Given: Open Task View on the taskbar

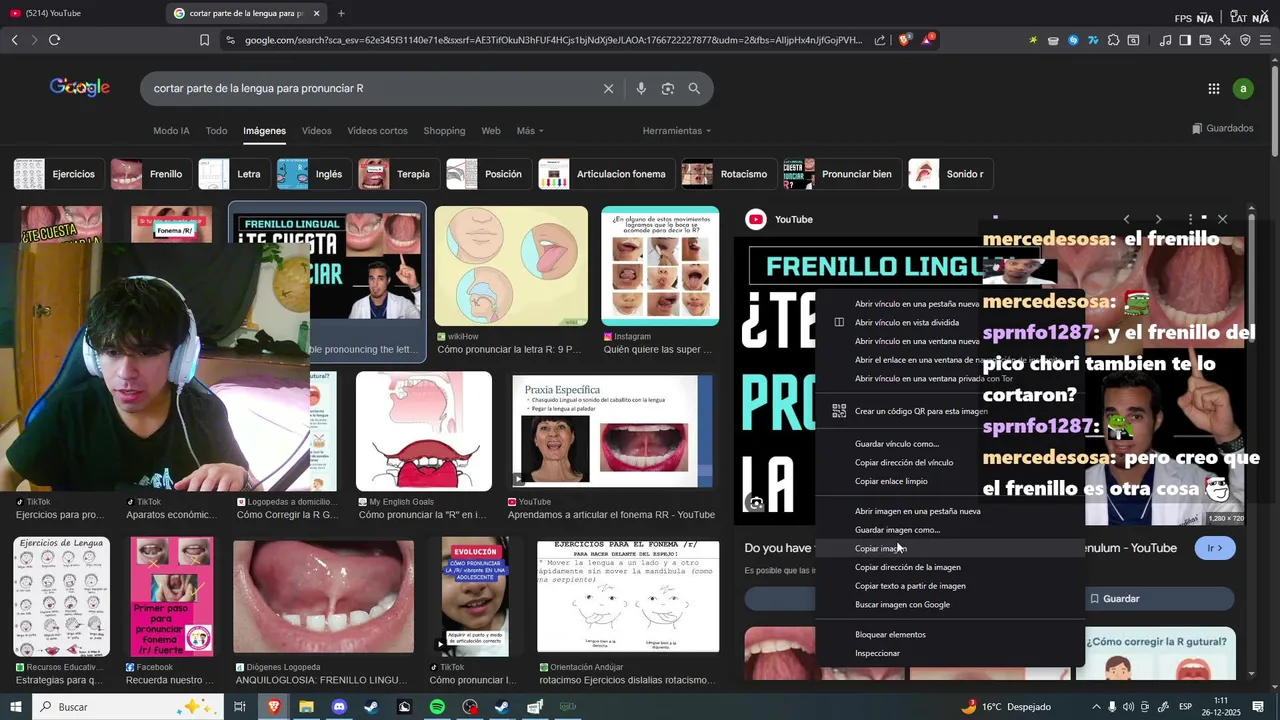Looking at the screenshot, I should coord(240,707).
